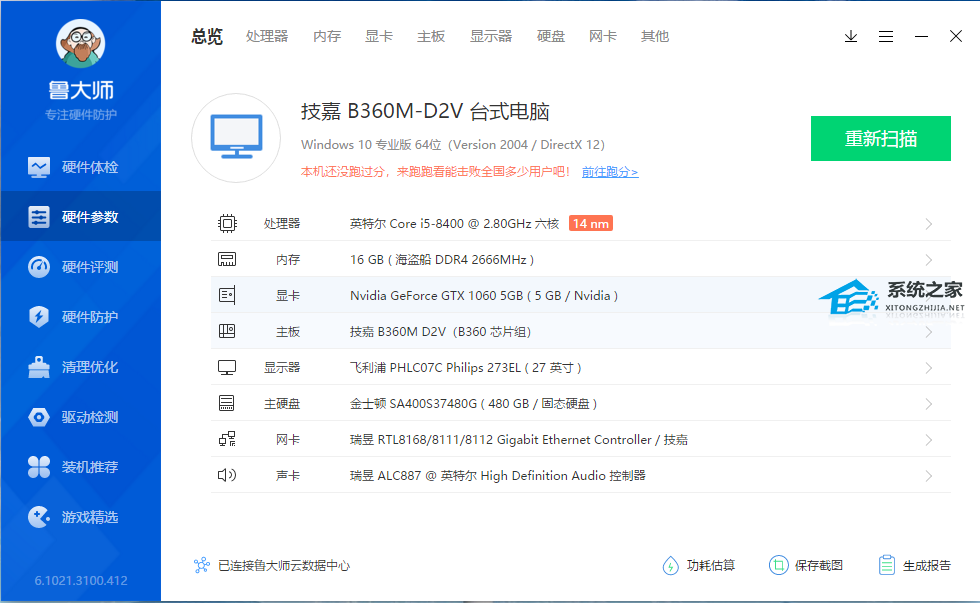Image resolution: width=980 pixels, height=603 pixels.
Task: Click the hard disk icon in 主硬盘 row
Action: (227, 403)
